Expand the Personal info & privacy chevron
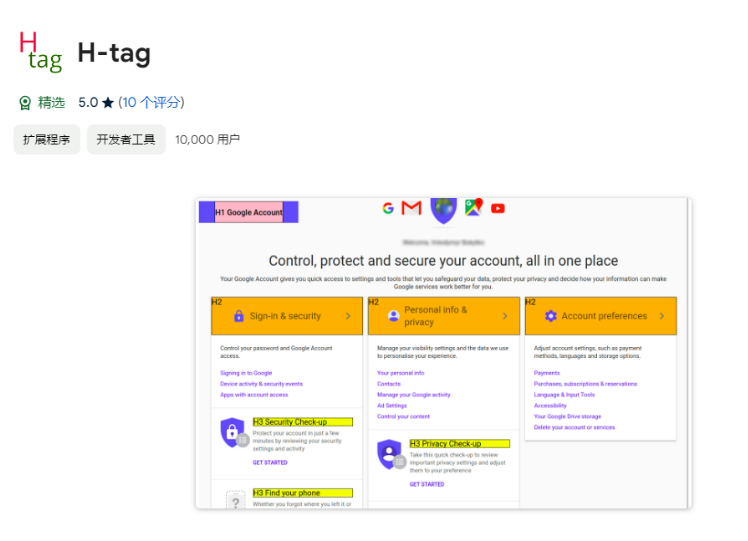 click(x=504, y=316)
